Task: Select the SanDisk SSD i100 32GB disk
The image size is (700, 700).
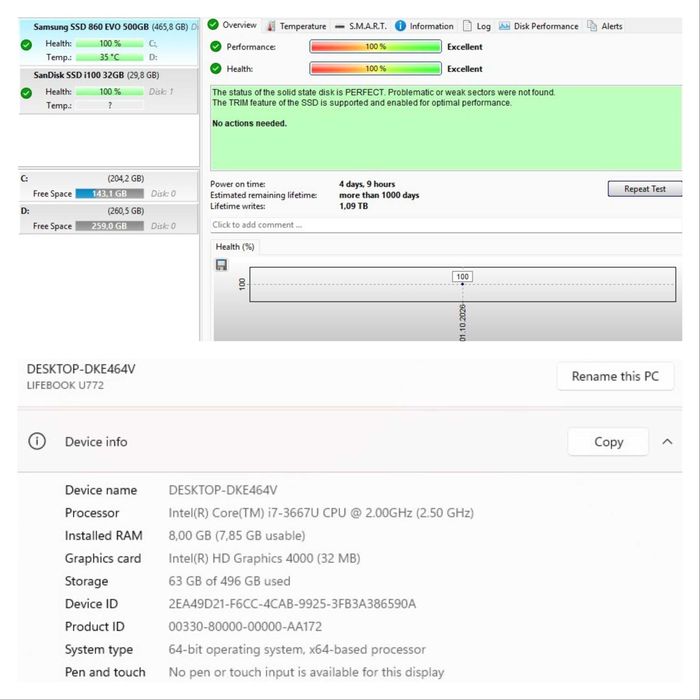Action: tap(108, 91)
